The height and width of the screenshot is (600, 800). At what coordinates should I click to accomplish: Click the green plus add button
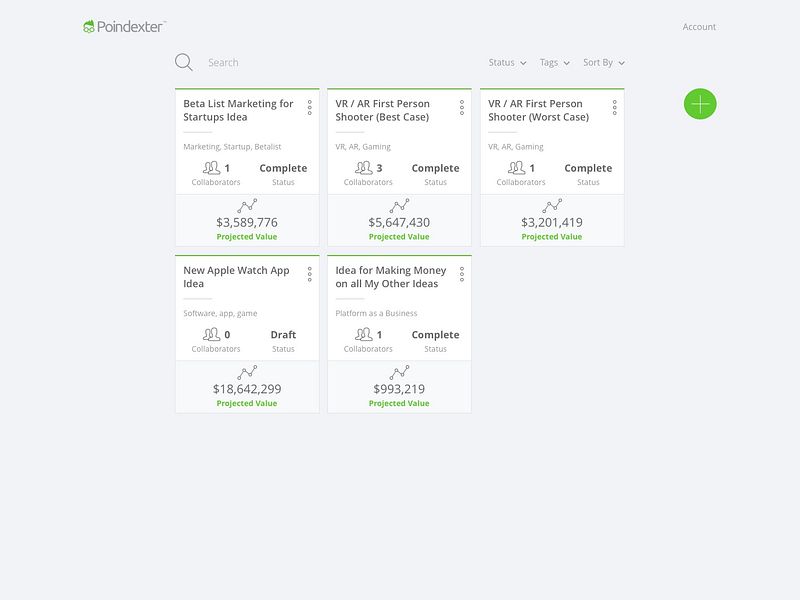pyautogui.click(x=700, y=104)
